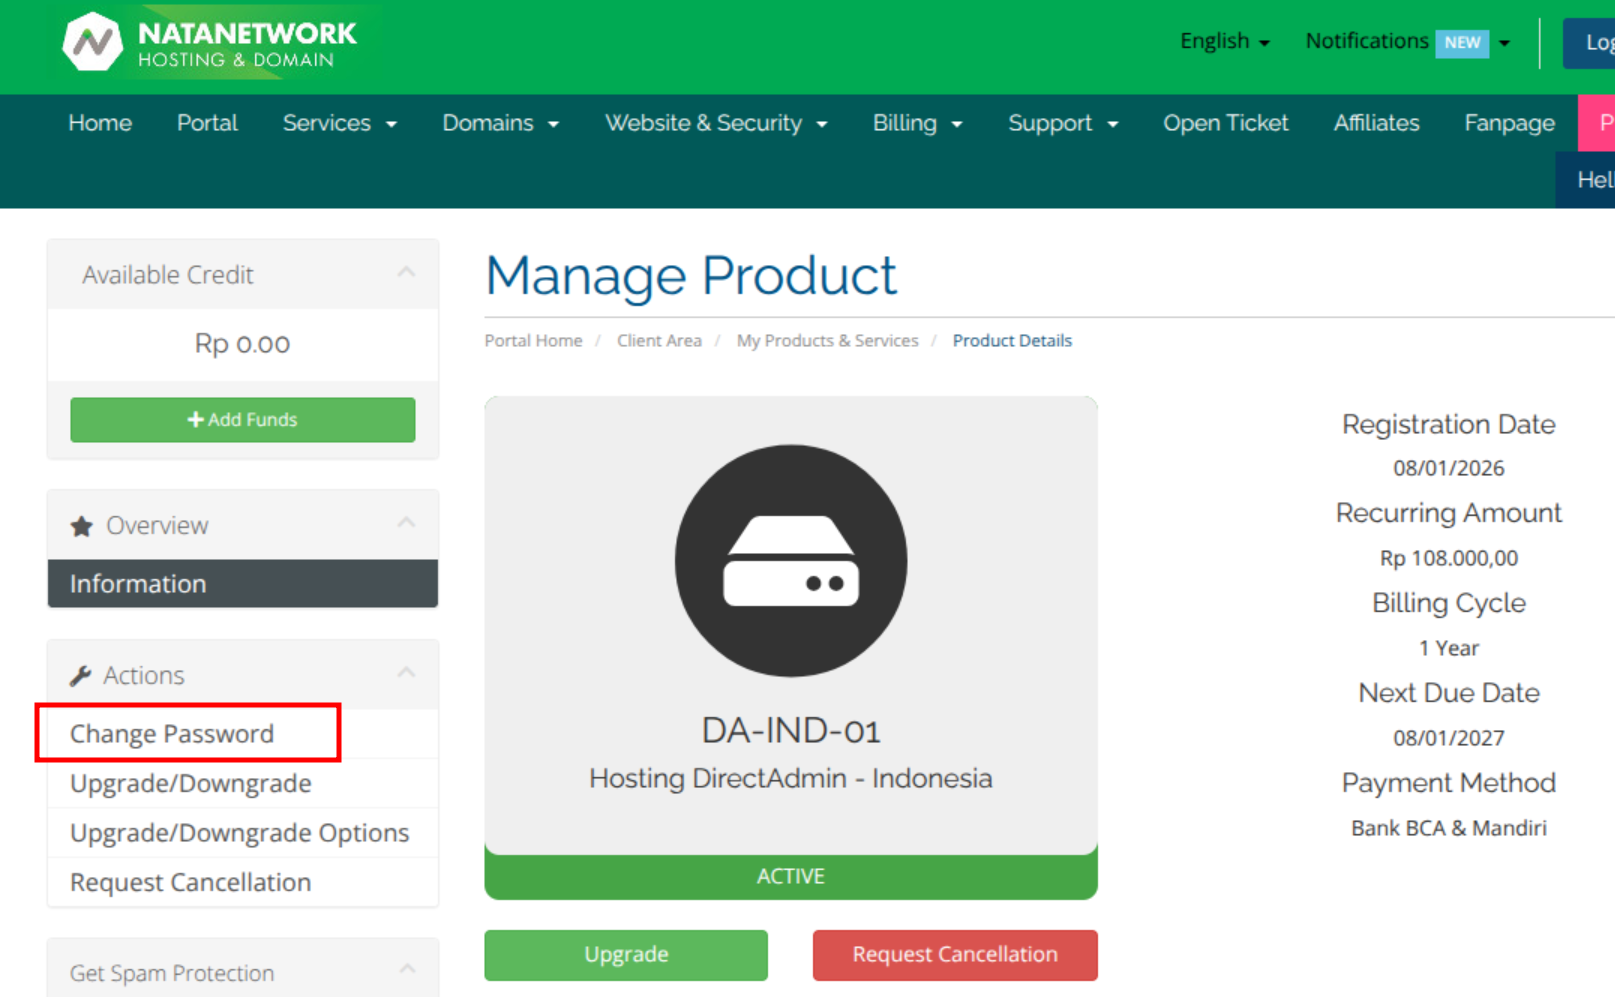Expand the Billing menu
Viewport: 1615px width, 997px height.
pyautogui.click(x=917, y=123)
